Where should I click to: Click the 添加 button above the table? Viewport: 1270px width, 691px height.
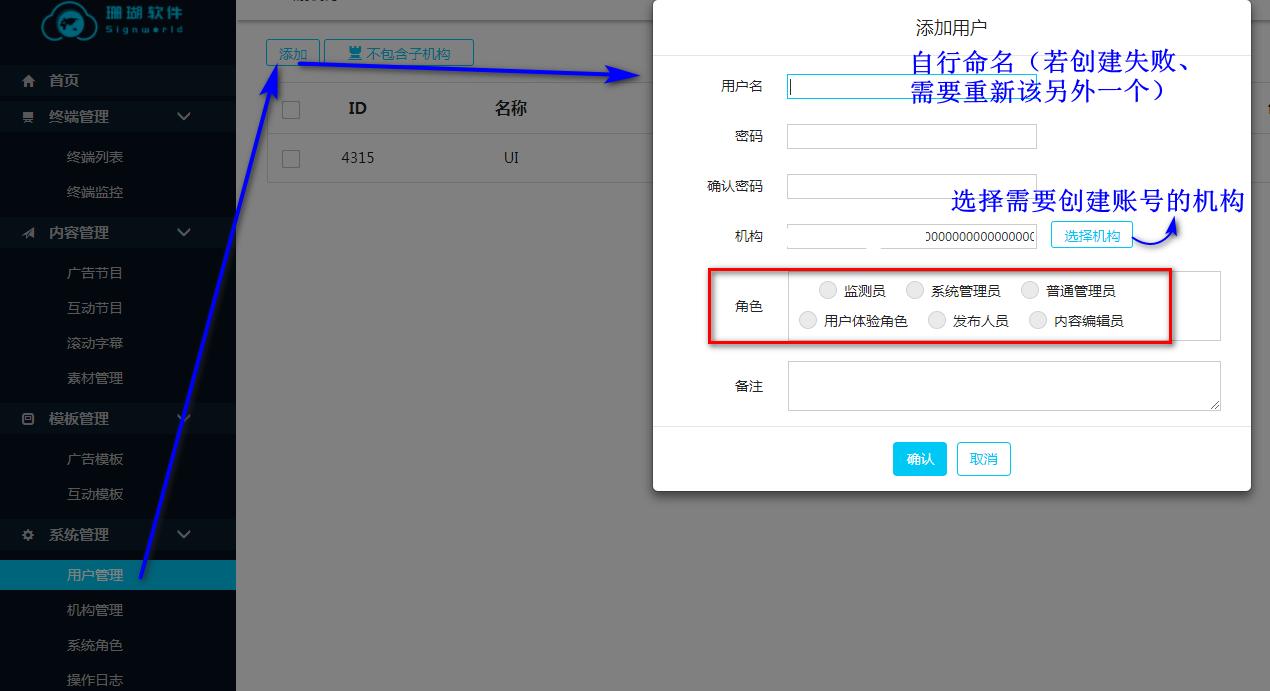coord(293,52)
